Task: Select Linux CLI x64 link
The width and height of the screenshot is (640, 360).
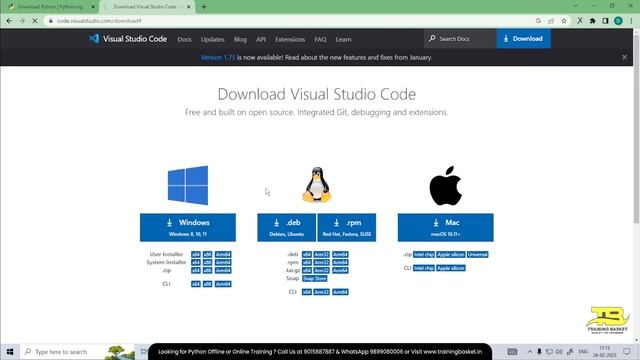Action: coord(307,292)
